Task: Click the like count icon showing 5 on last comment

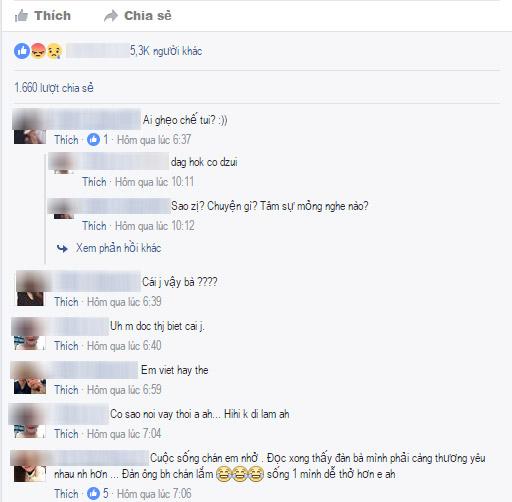Action: tap(93, 493)
